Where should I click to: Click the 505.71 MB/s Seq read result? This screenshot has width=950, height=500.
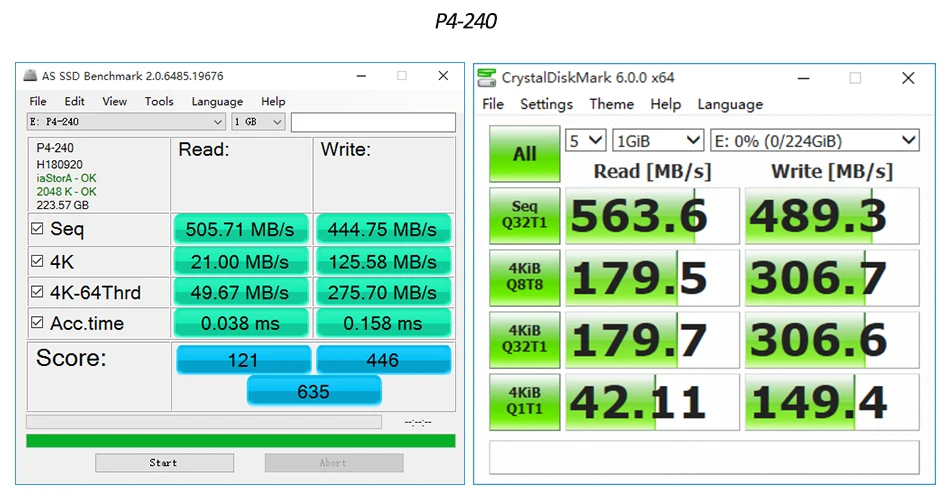coord(241,229)
